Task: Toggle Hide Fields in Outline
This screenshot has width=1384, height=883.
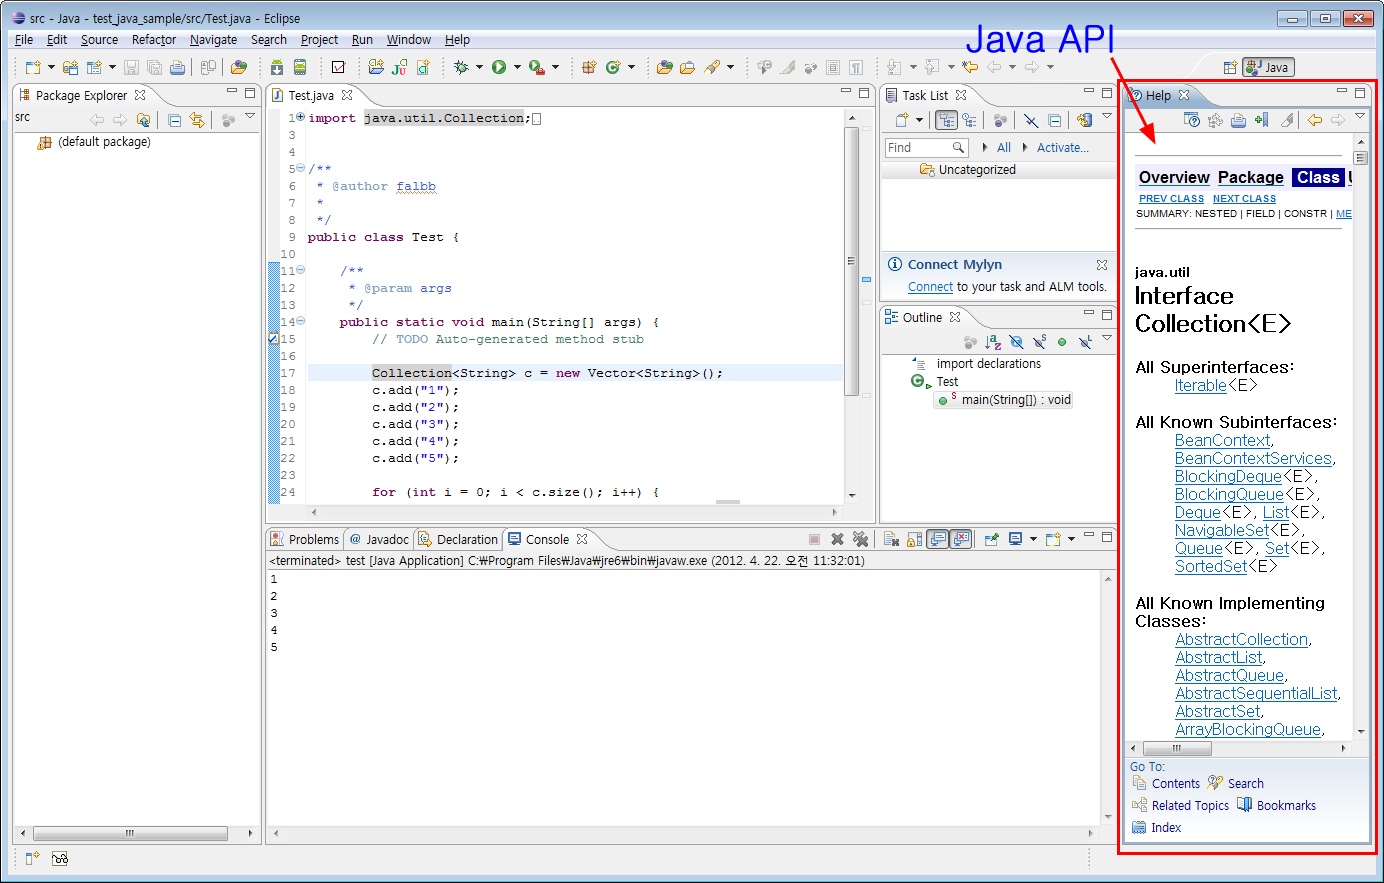Action: 1016,342
